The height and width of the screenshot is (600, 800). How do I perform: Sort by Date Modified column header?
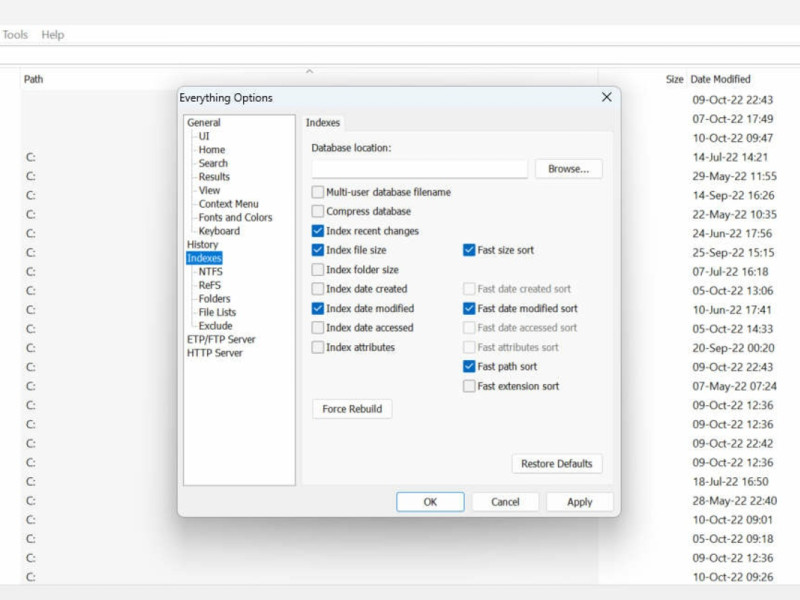[x=720, y=79]
